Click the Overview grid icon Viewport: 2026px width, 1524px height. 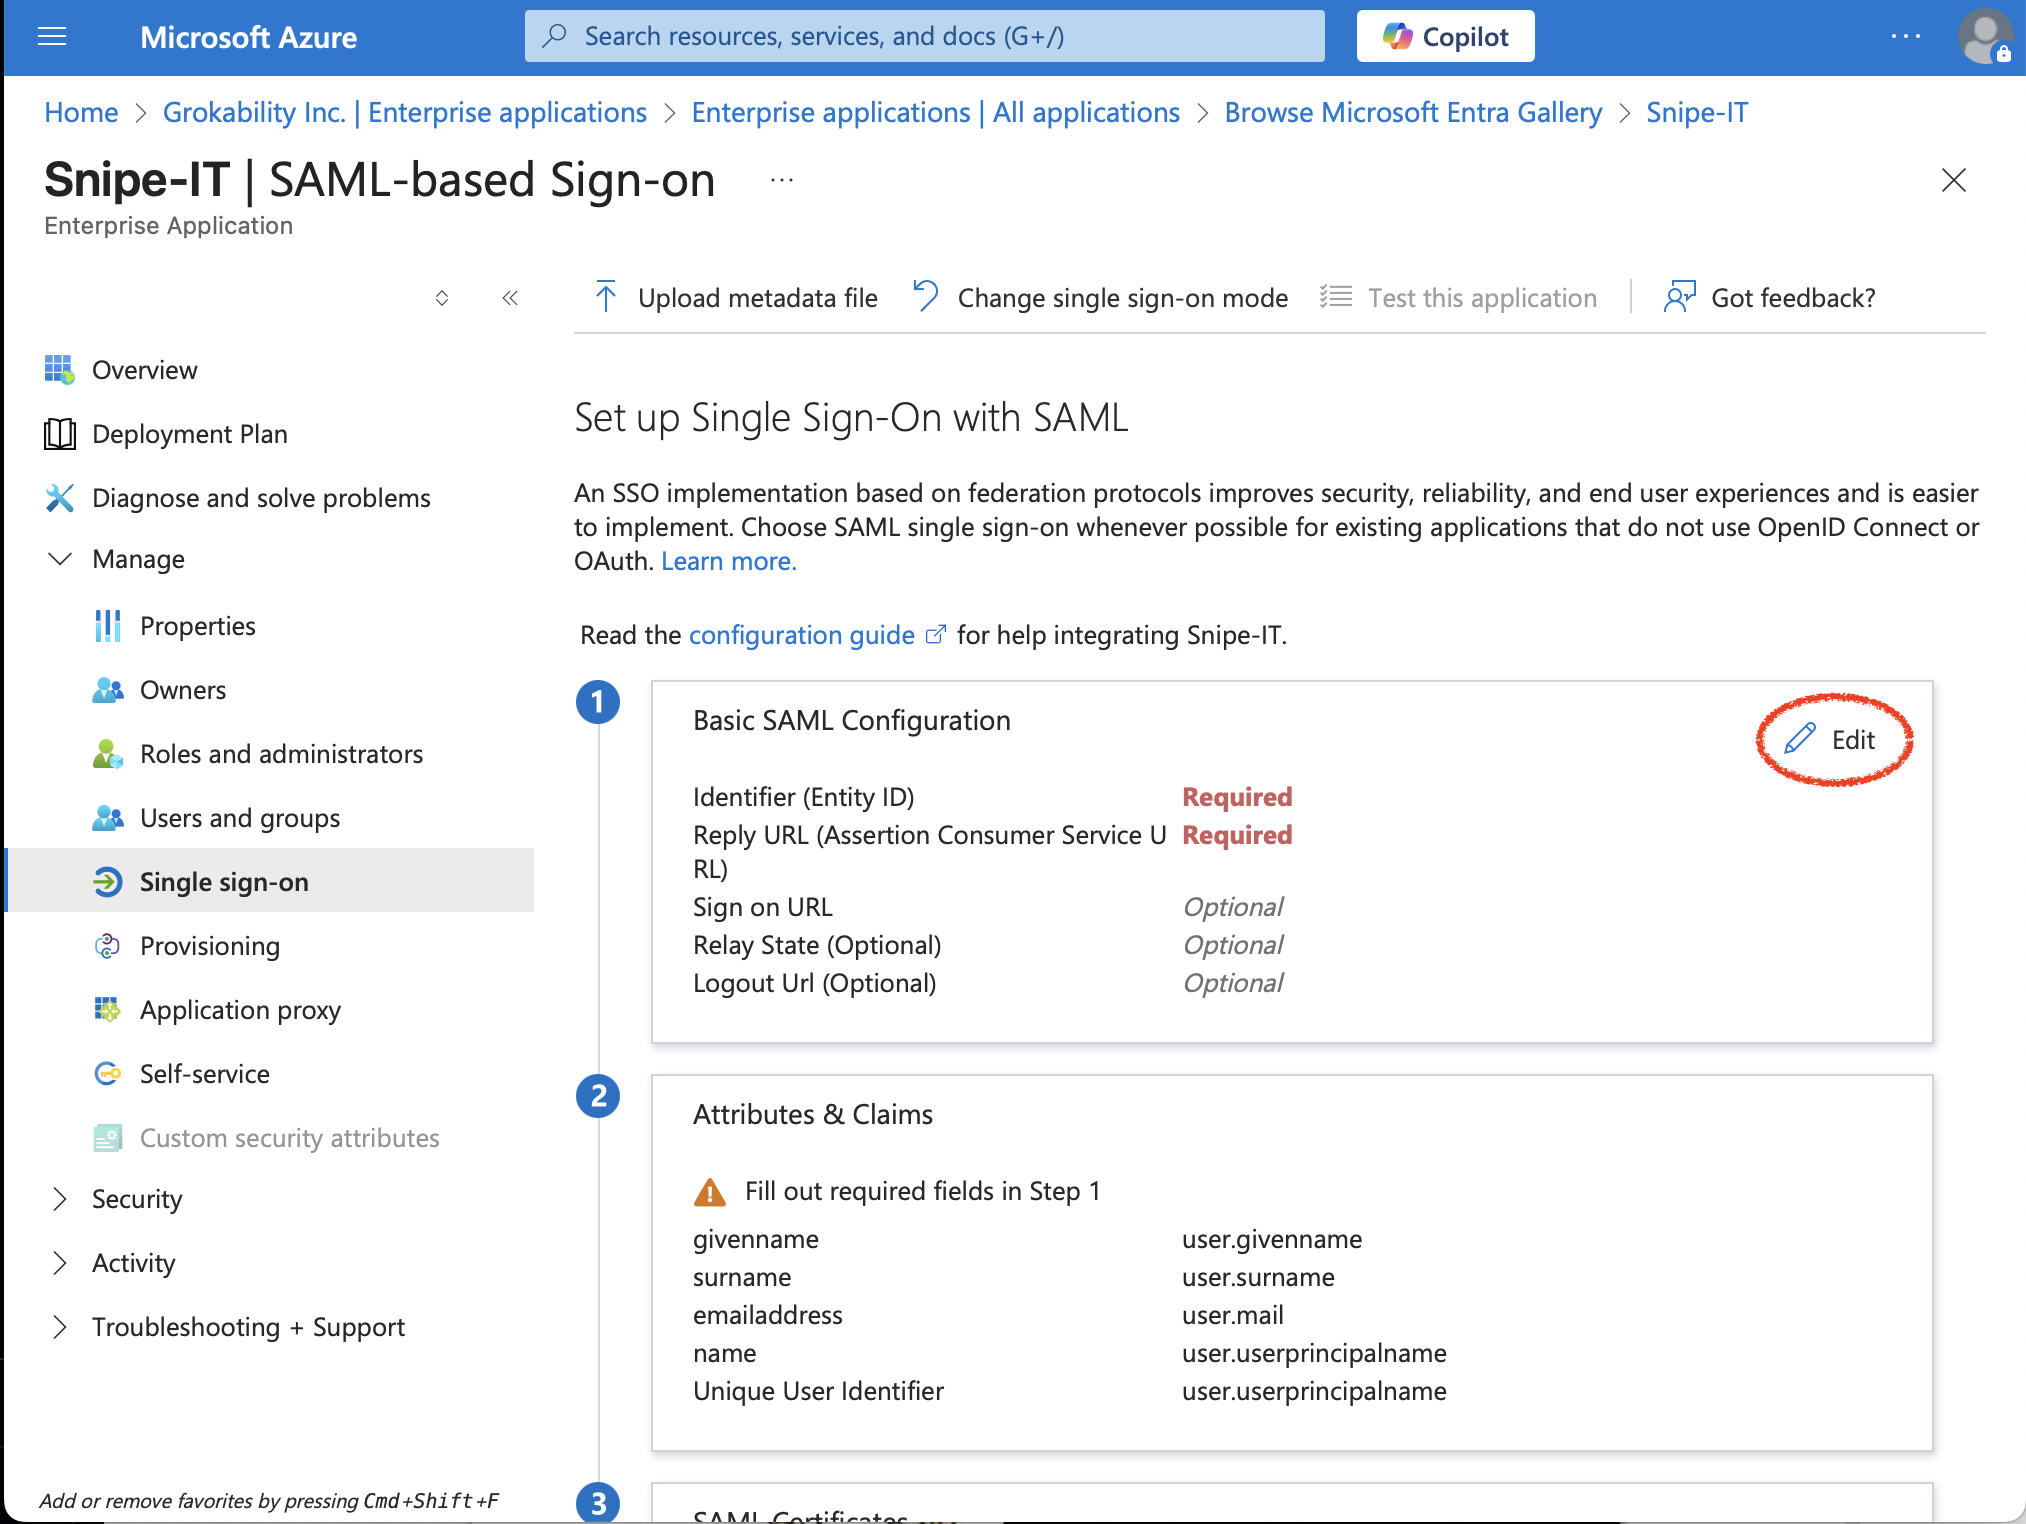point(59,369)
